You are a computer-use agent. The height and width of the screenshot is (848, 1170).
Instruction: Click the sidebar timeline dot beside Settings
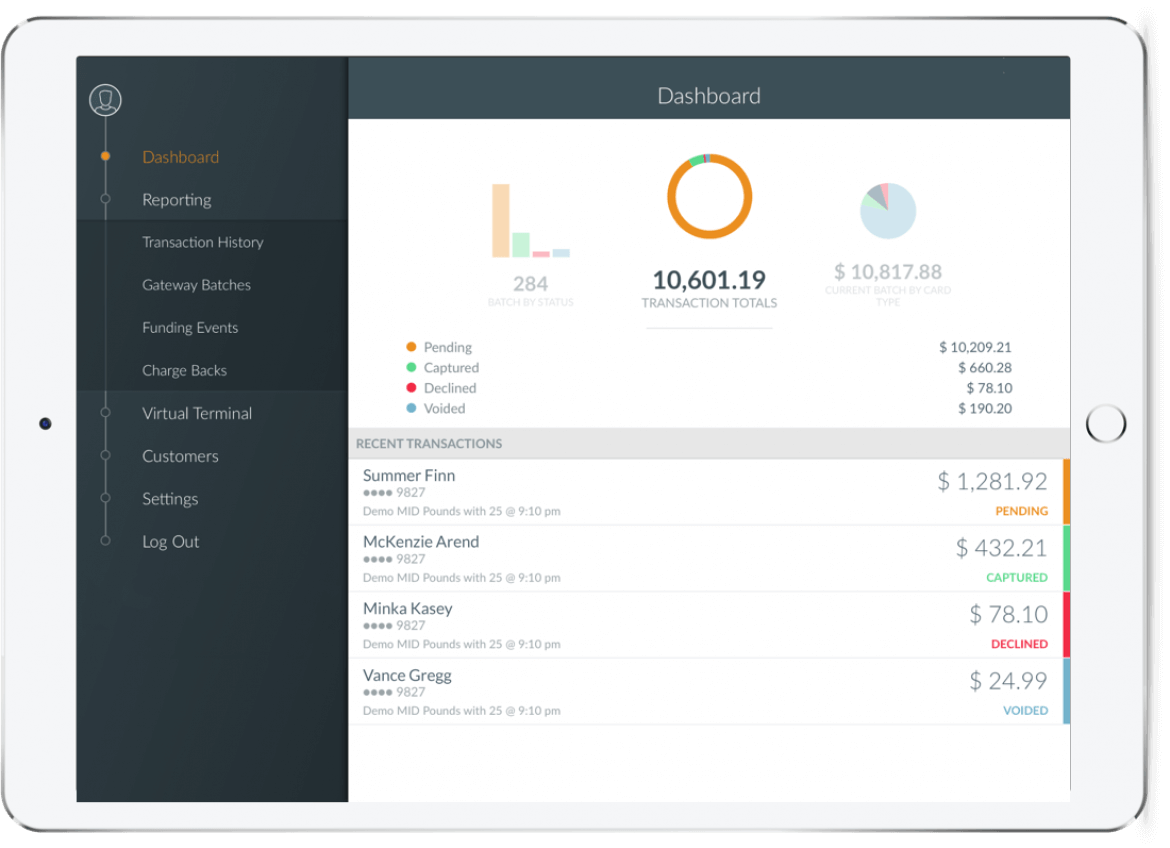point(105,497)
